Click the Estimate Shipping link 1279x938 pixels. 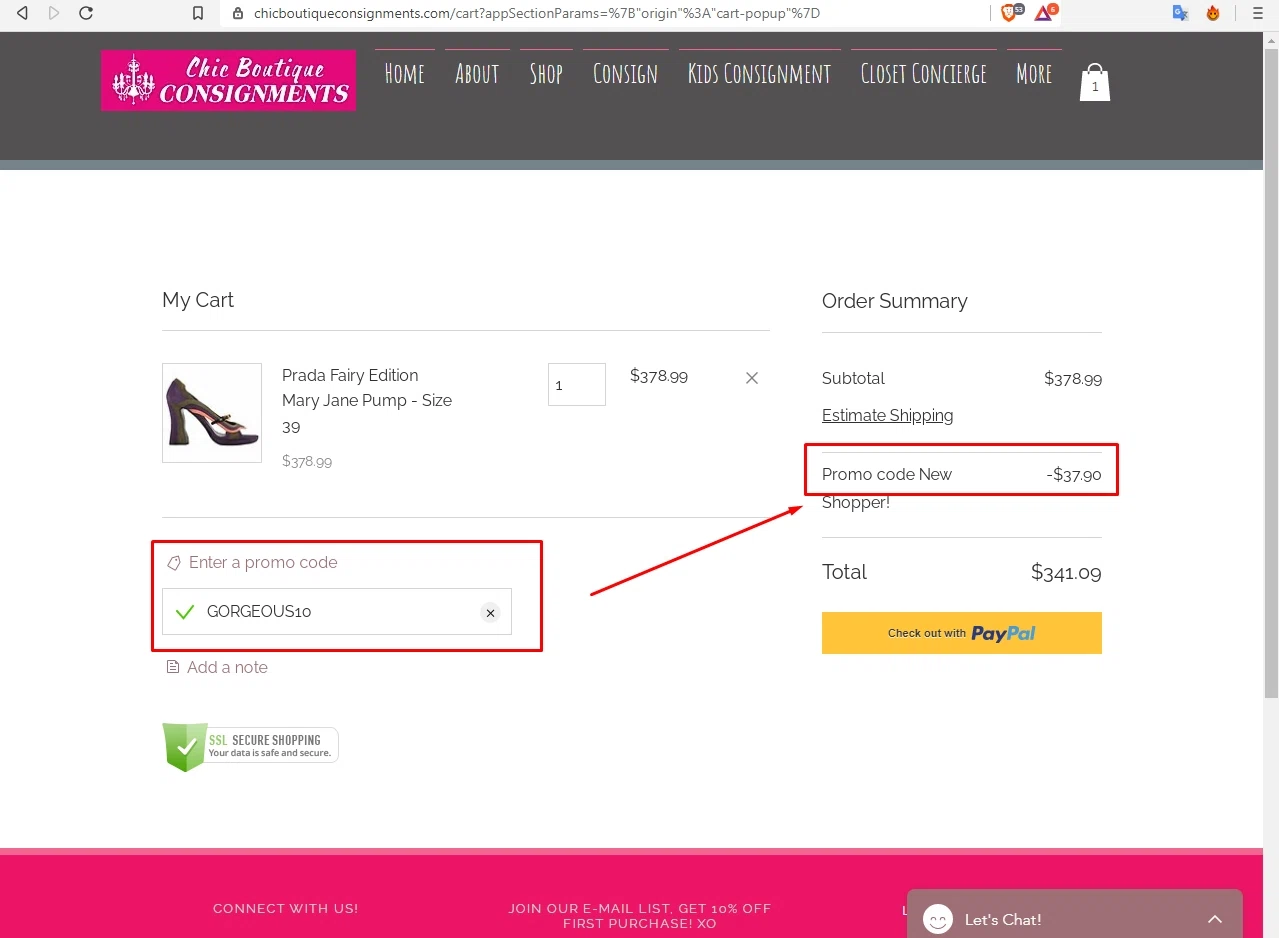(887, 415)
